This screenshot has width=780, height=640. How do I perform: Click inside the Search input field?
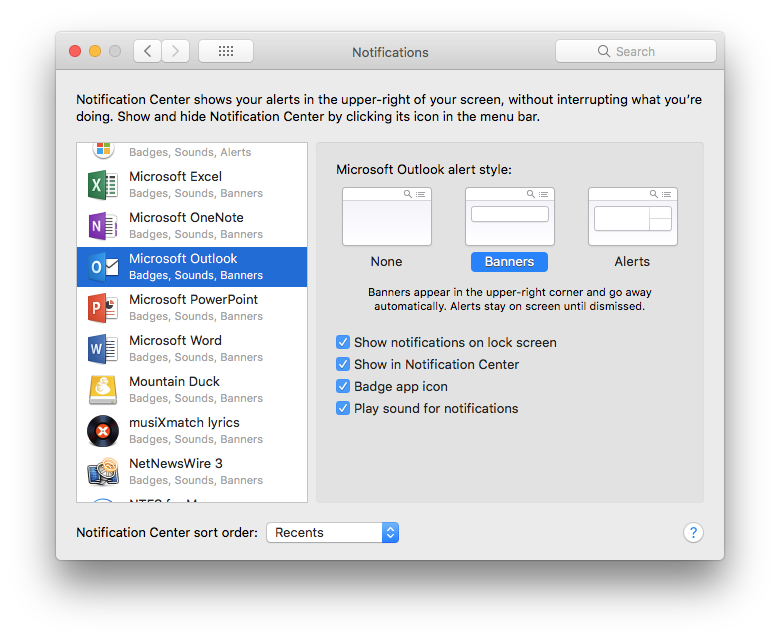tap(636, 51)
